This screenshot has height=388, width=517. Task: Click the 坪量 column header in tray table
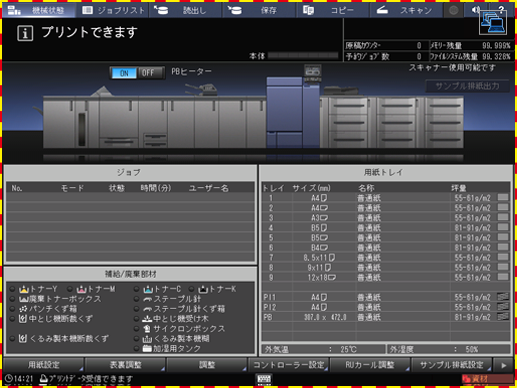point(459,188)
